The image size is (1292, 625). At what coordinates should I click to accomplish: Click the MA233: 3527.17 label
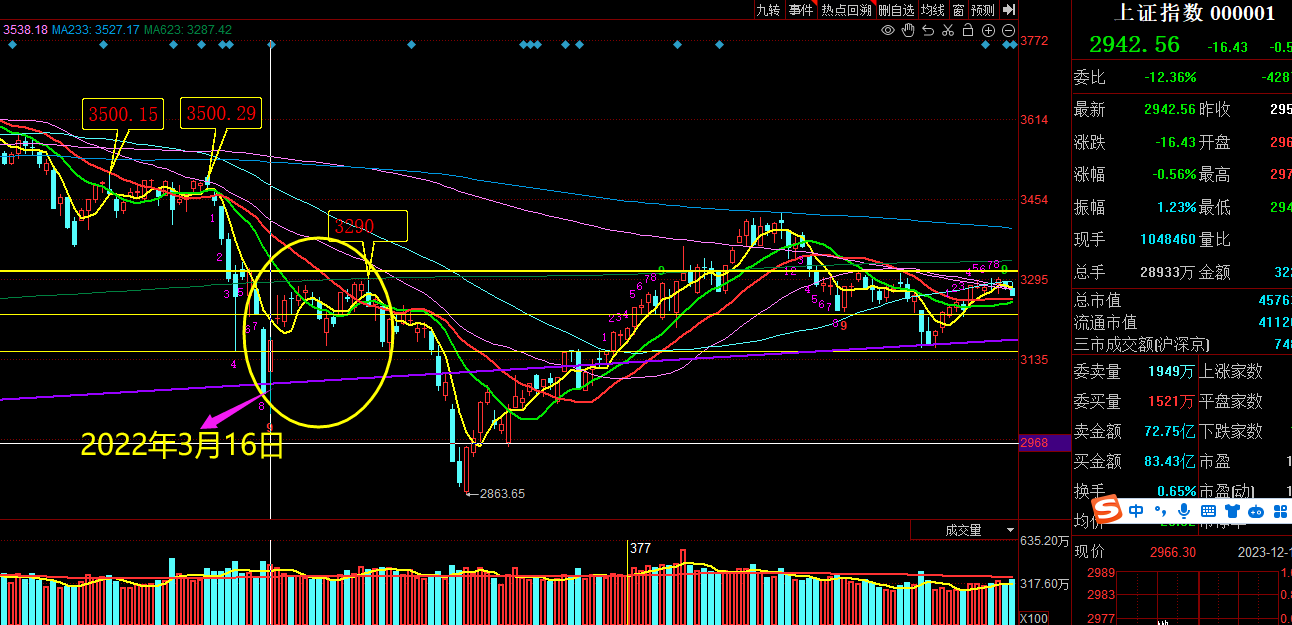click(x=96, y=30)
